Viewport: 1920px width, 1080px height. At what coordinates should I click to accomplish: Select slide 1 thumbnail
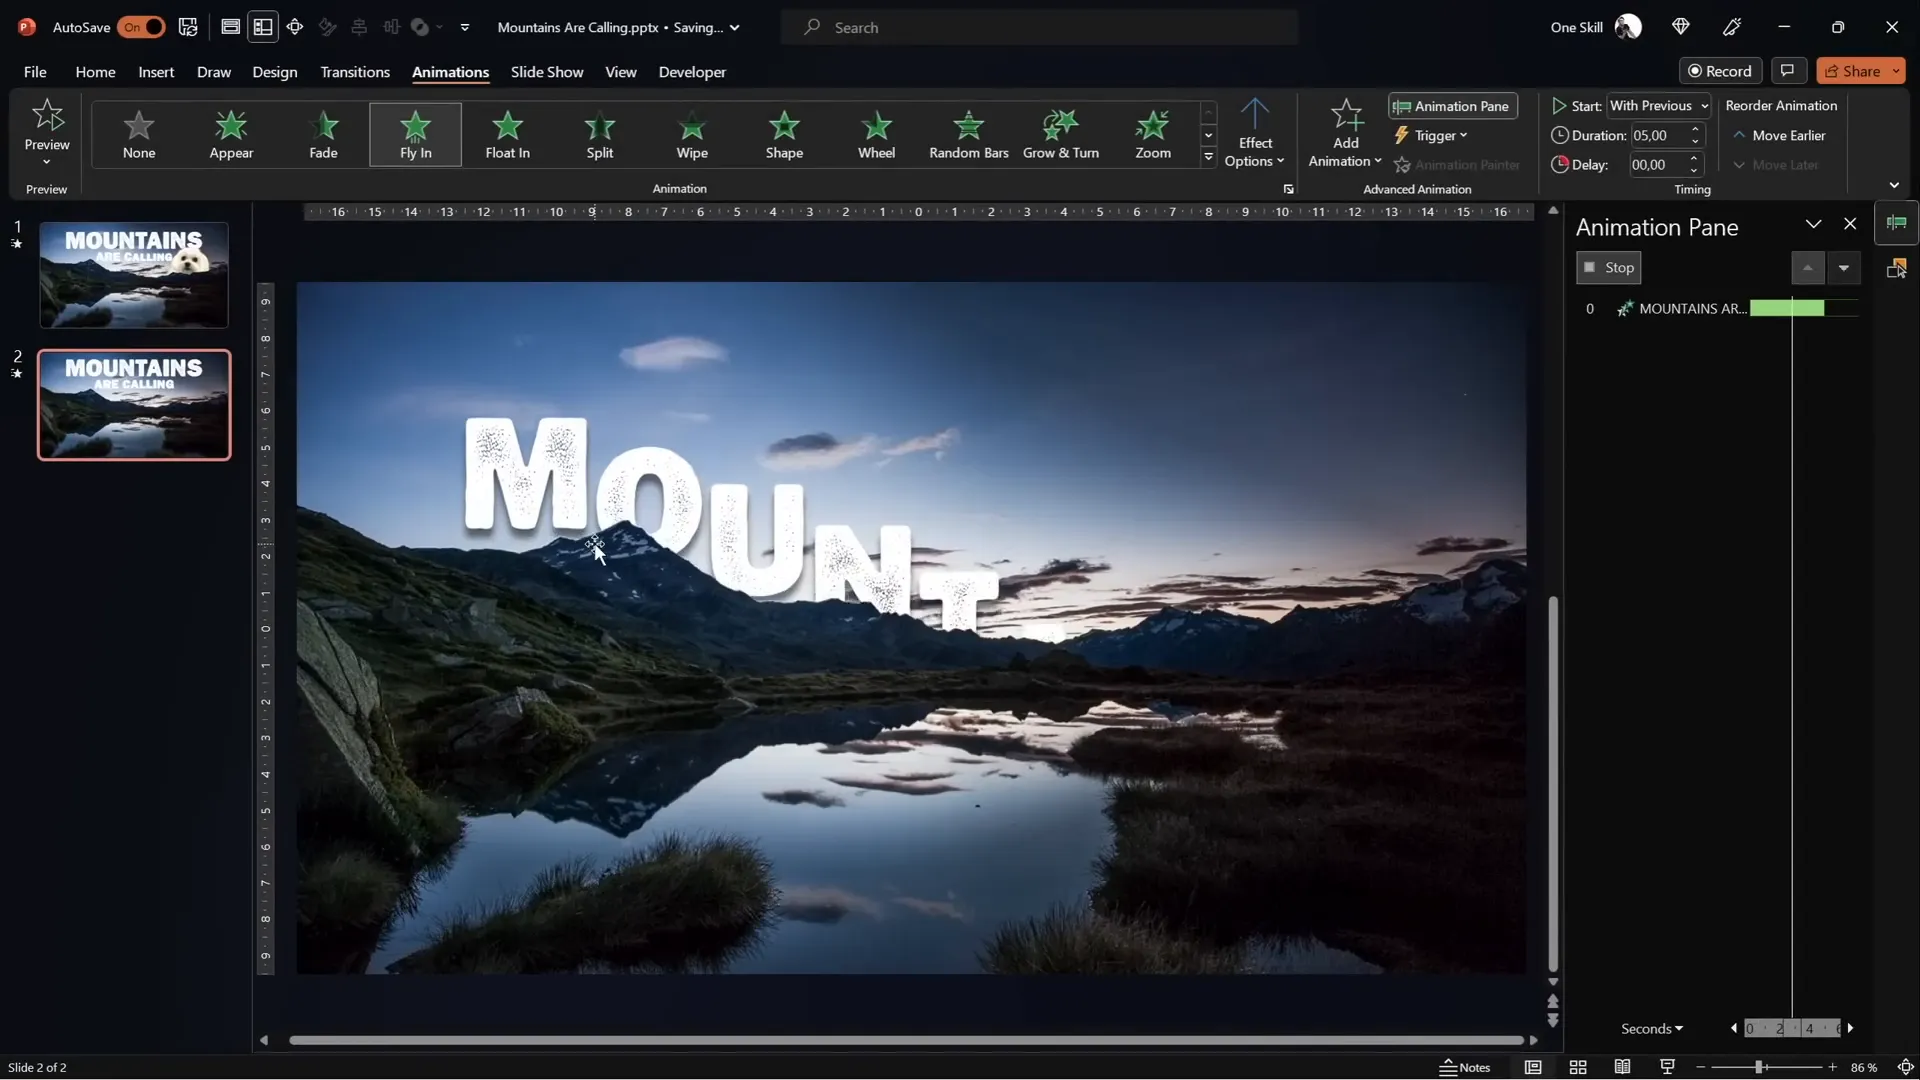tap(134, 275)
